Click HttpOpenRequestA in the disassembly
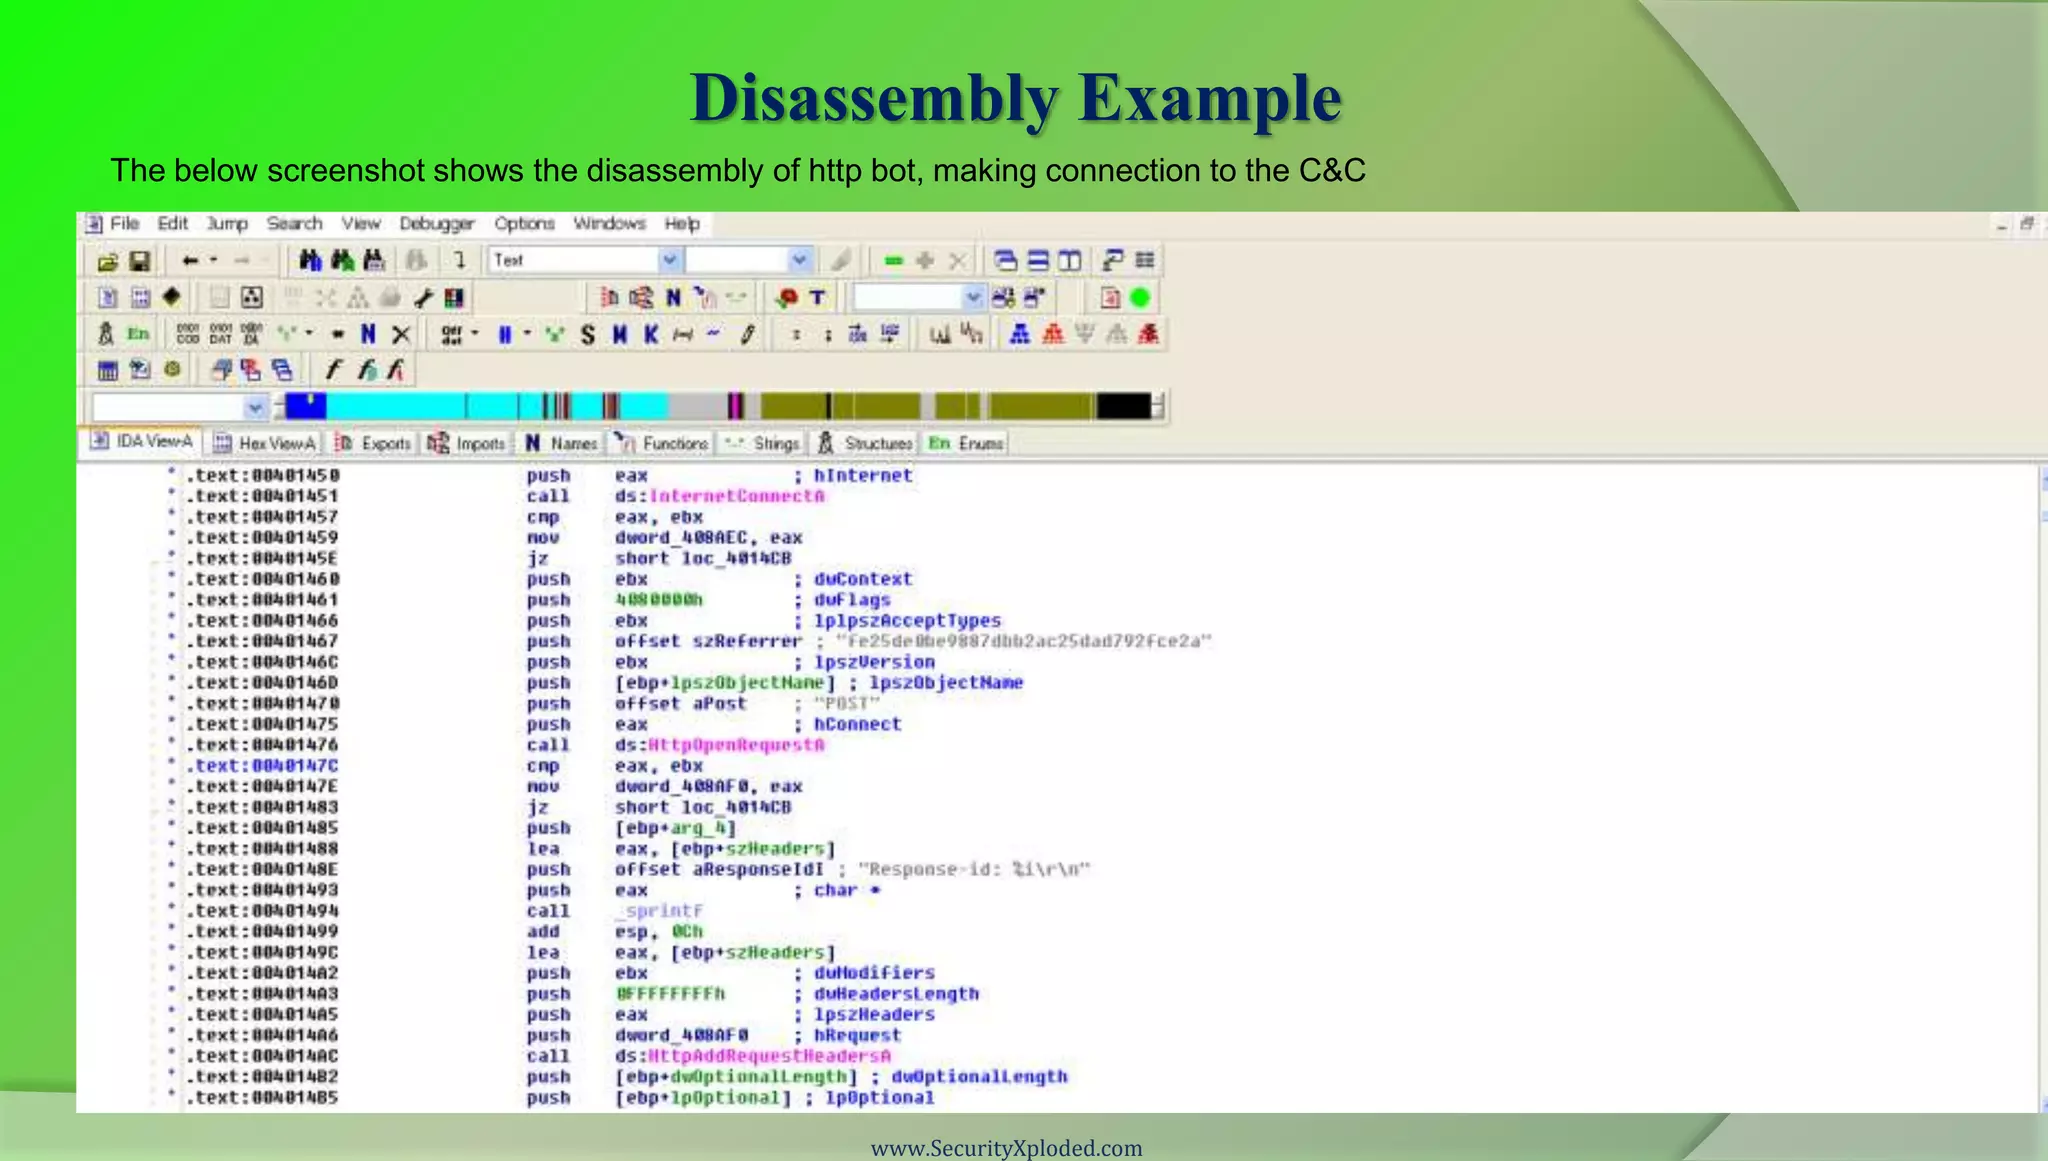 click(x=737, y=745)
